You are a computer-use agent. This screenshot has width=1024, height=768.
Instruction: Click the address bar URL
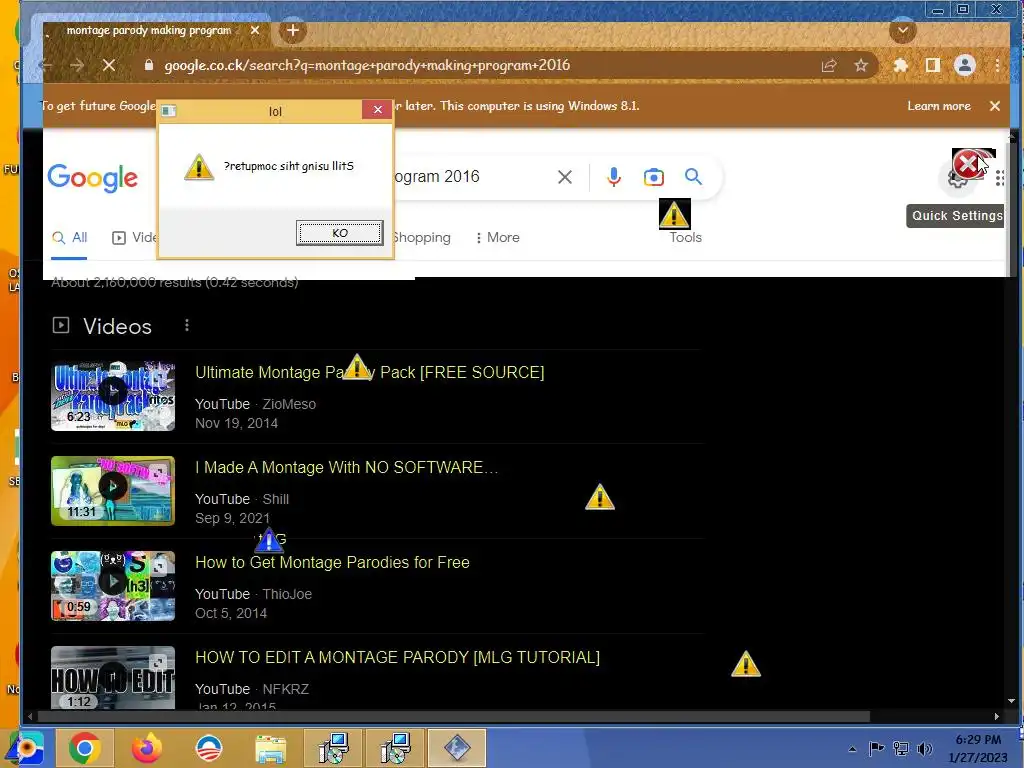(x=367, y=65)
